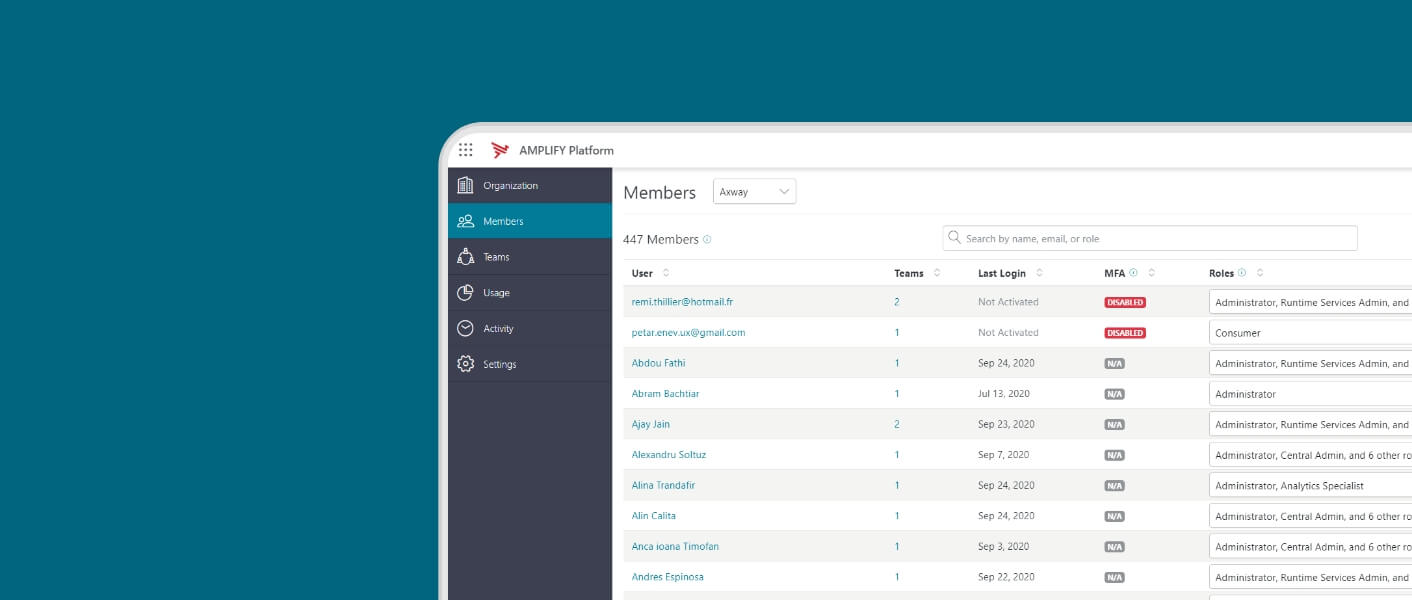The image size is (1412, 600).
Task: Click the AMPLIFY Platform logo icon
Action: (500, 150)
